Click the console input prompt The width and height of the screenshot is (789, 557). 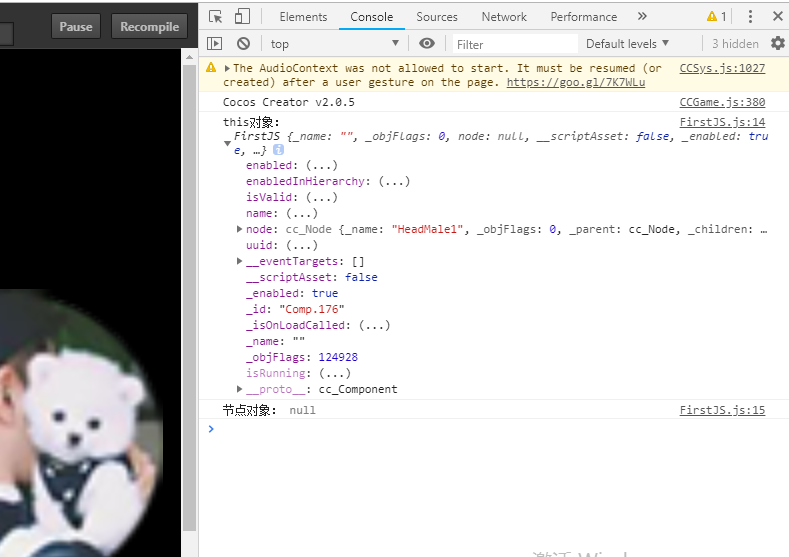pos(493,429)
